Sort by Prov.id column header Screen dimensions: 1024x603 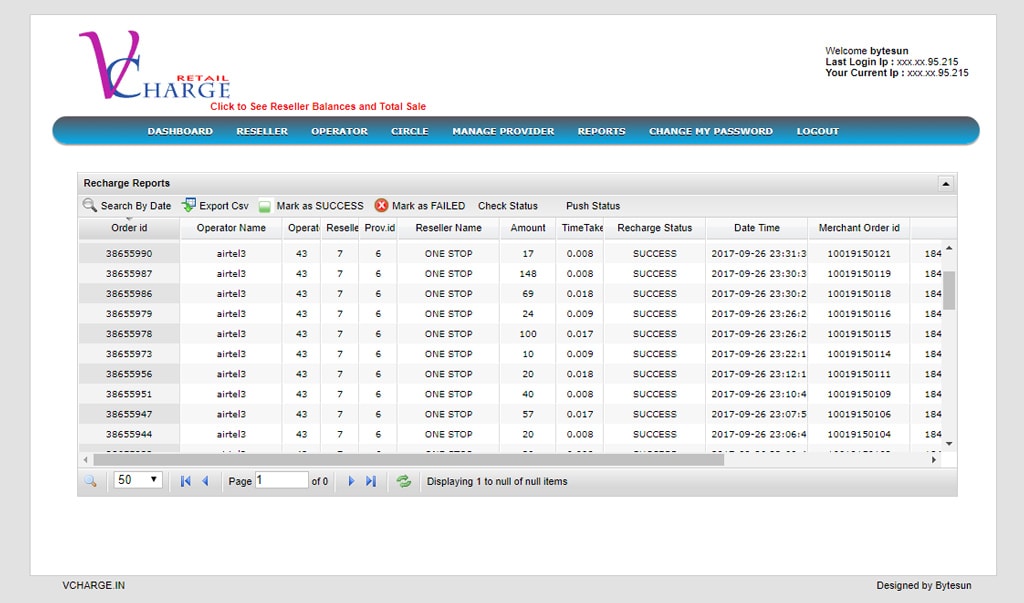(379, 228)
